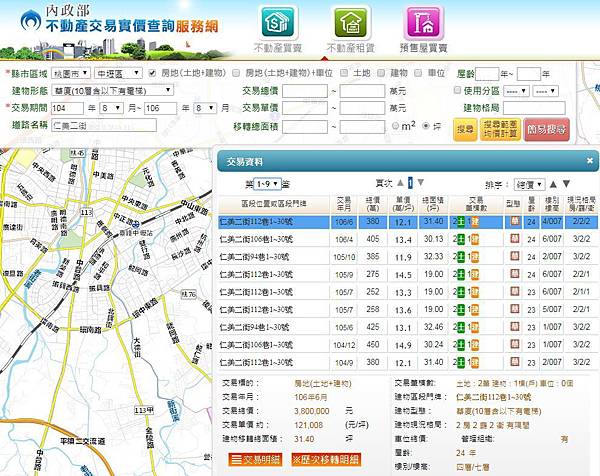Click the 內政部 site logo

pos(31,20)
